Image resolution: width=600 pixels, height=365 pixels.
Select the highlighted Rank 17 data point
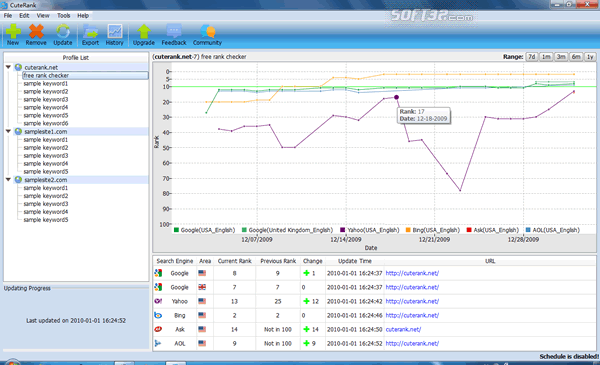pos(396,97)
